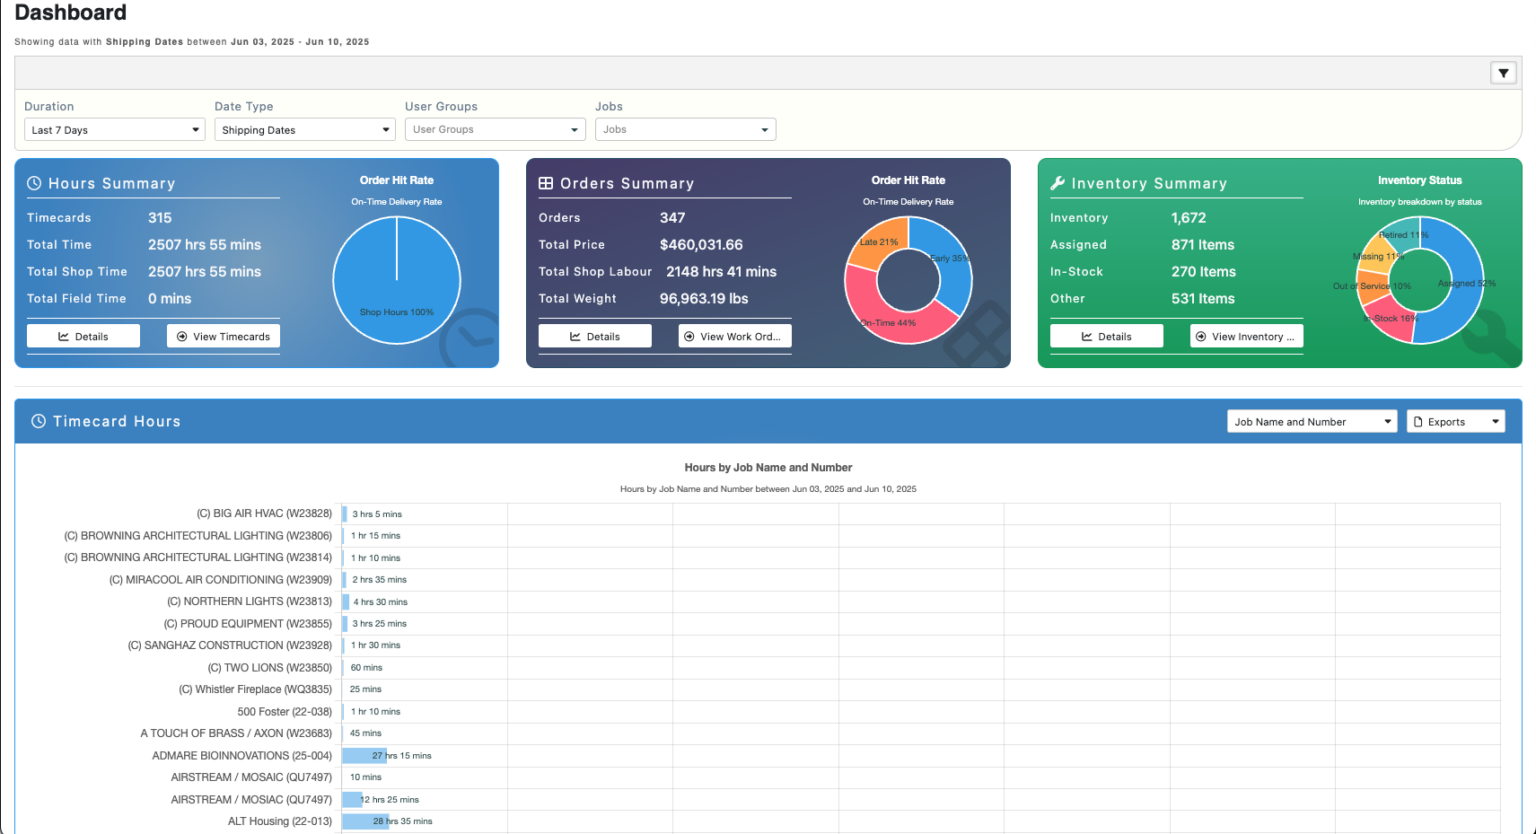The image size is (1536, 834).
Task: Open the Job Name and Number dropdown
Action: pyautogui.click(x=1311, y=421)
